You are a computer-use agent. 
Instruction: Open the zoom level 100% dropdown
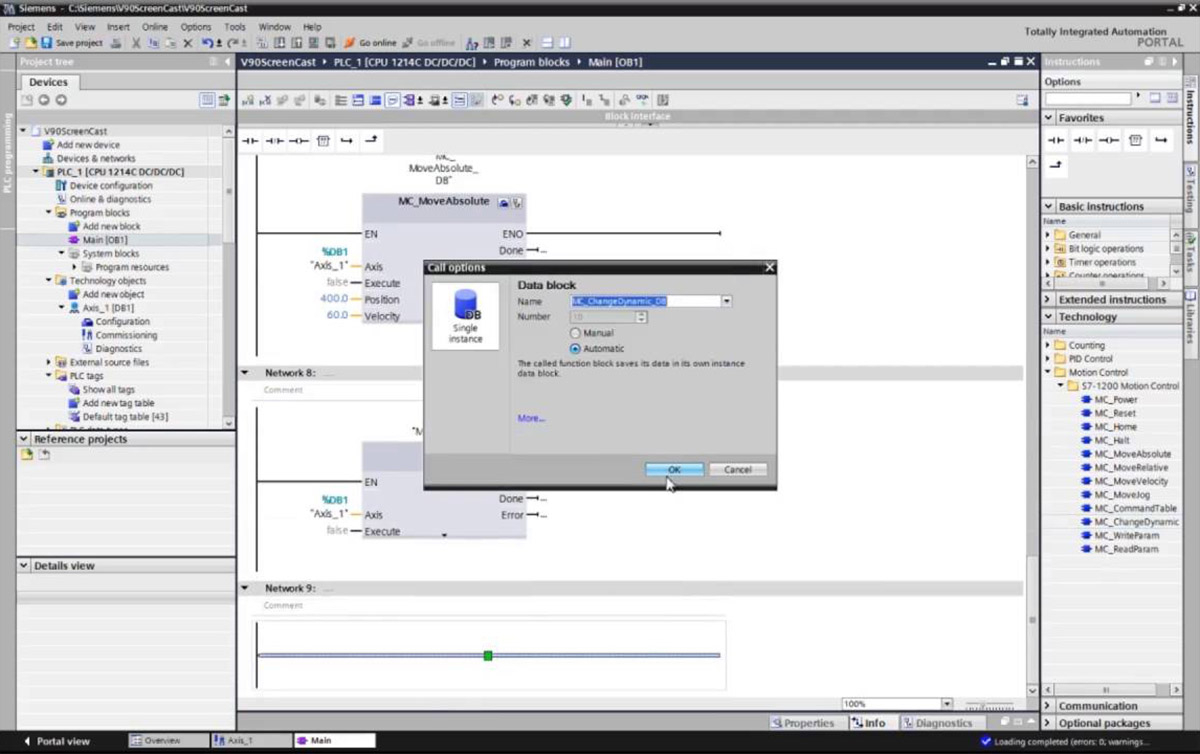(x=946, y=704)
